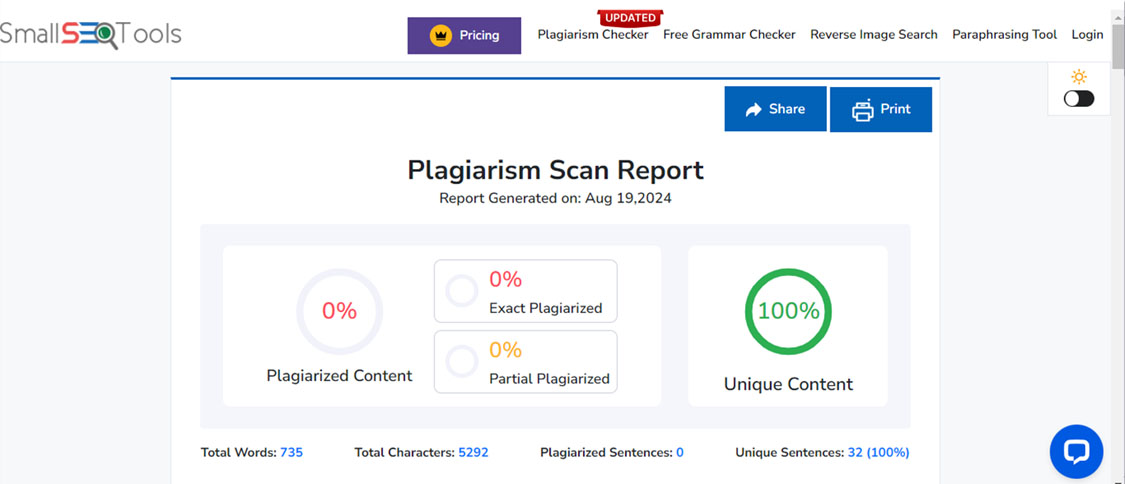Click the SmallSEOTools logo

coord(90,34)
